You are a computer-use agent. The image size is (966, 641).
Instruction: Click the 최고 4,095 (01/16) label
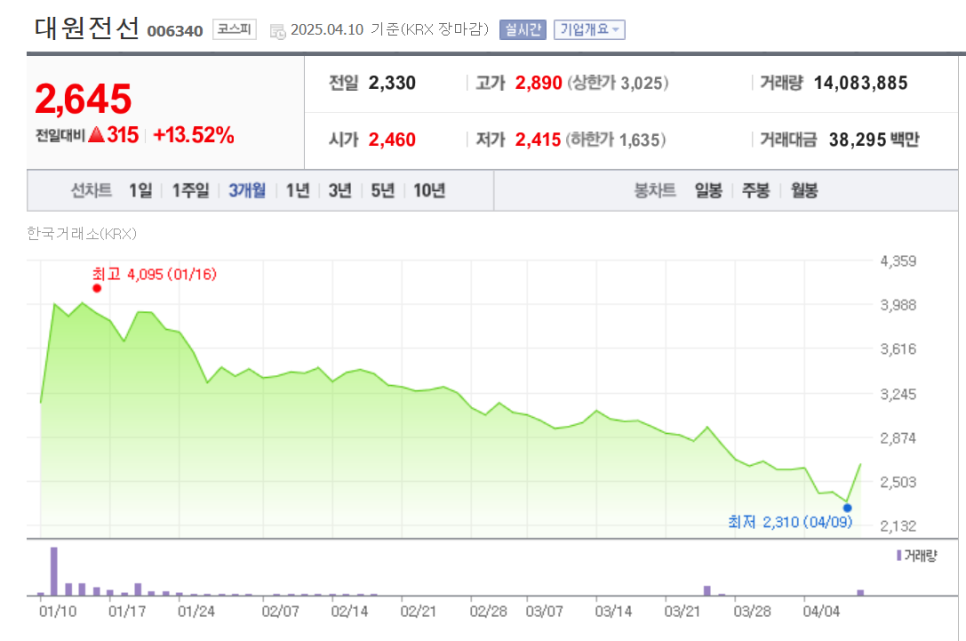pyautogui.click(x=154, y=274)
